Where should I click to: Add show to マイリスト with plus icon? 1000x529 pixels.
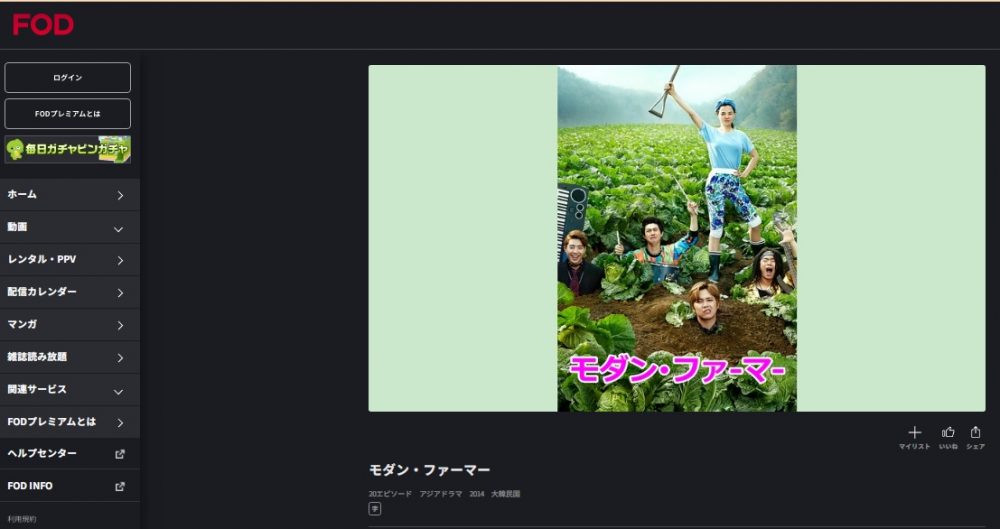915,433
